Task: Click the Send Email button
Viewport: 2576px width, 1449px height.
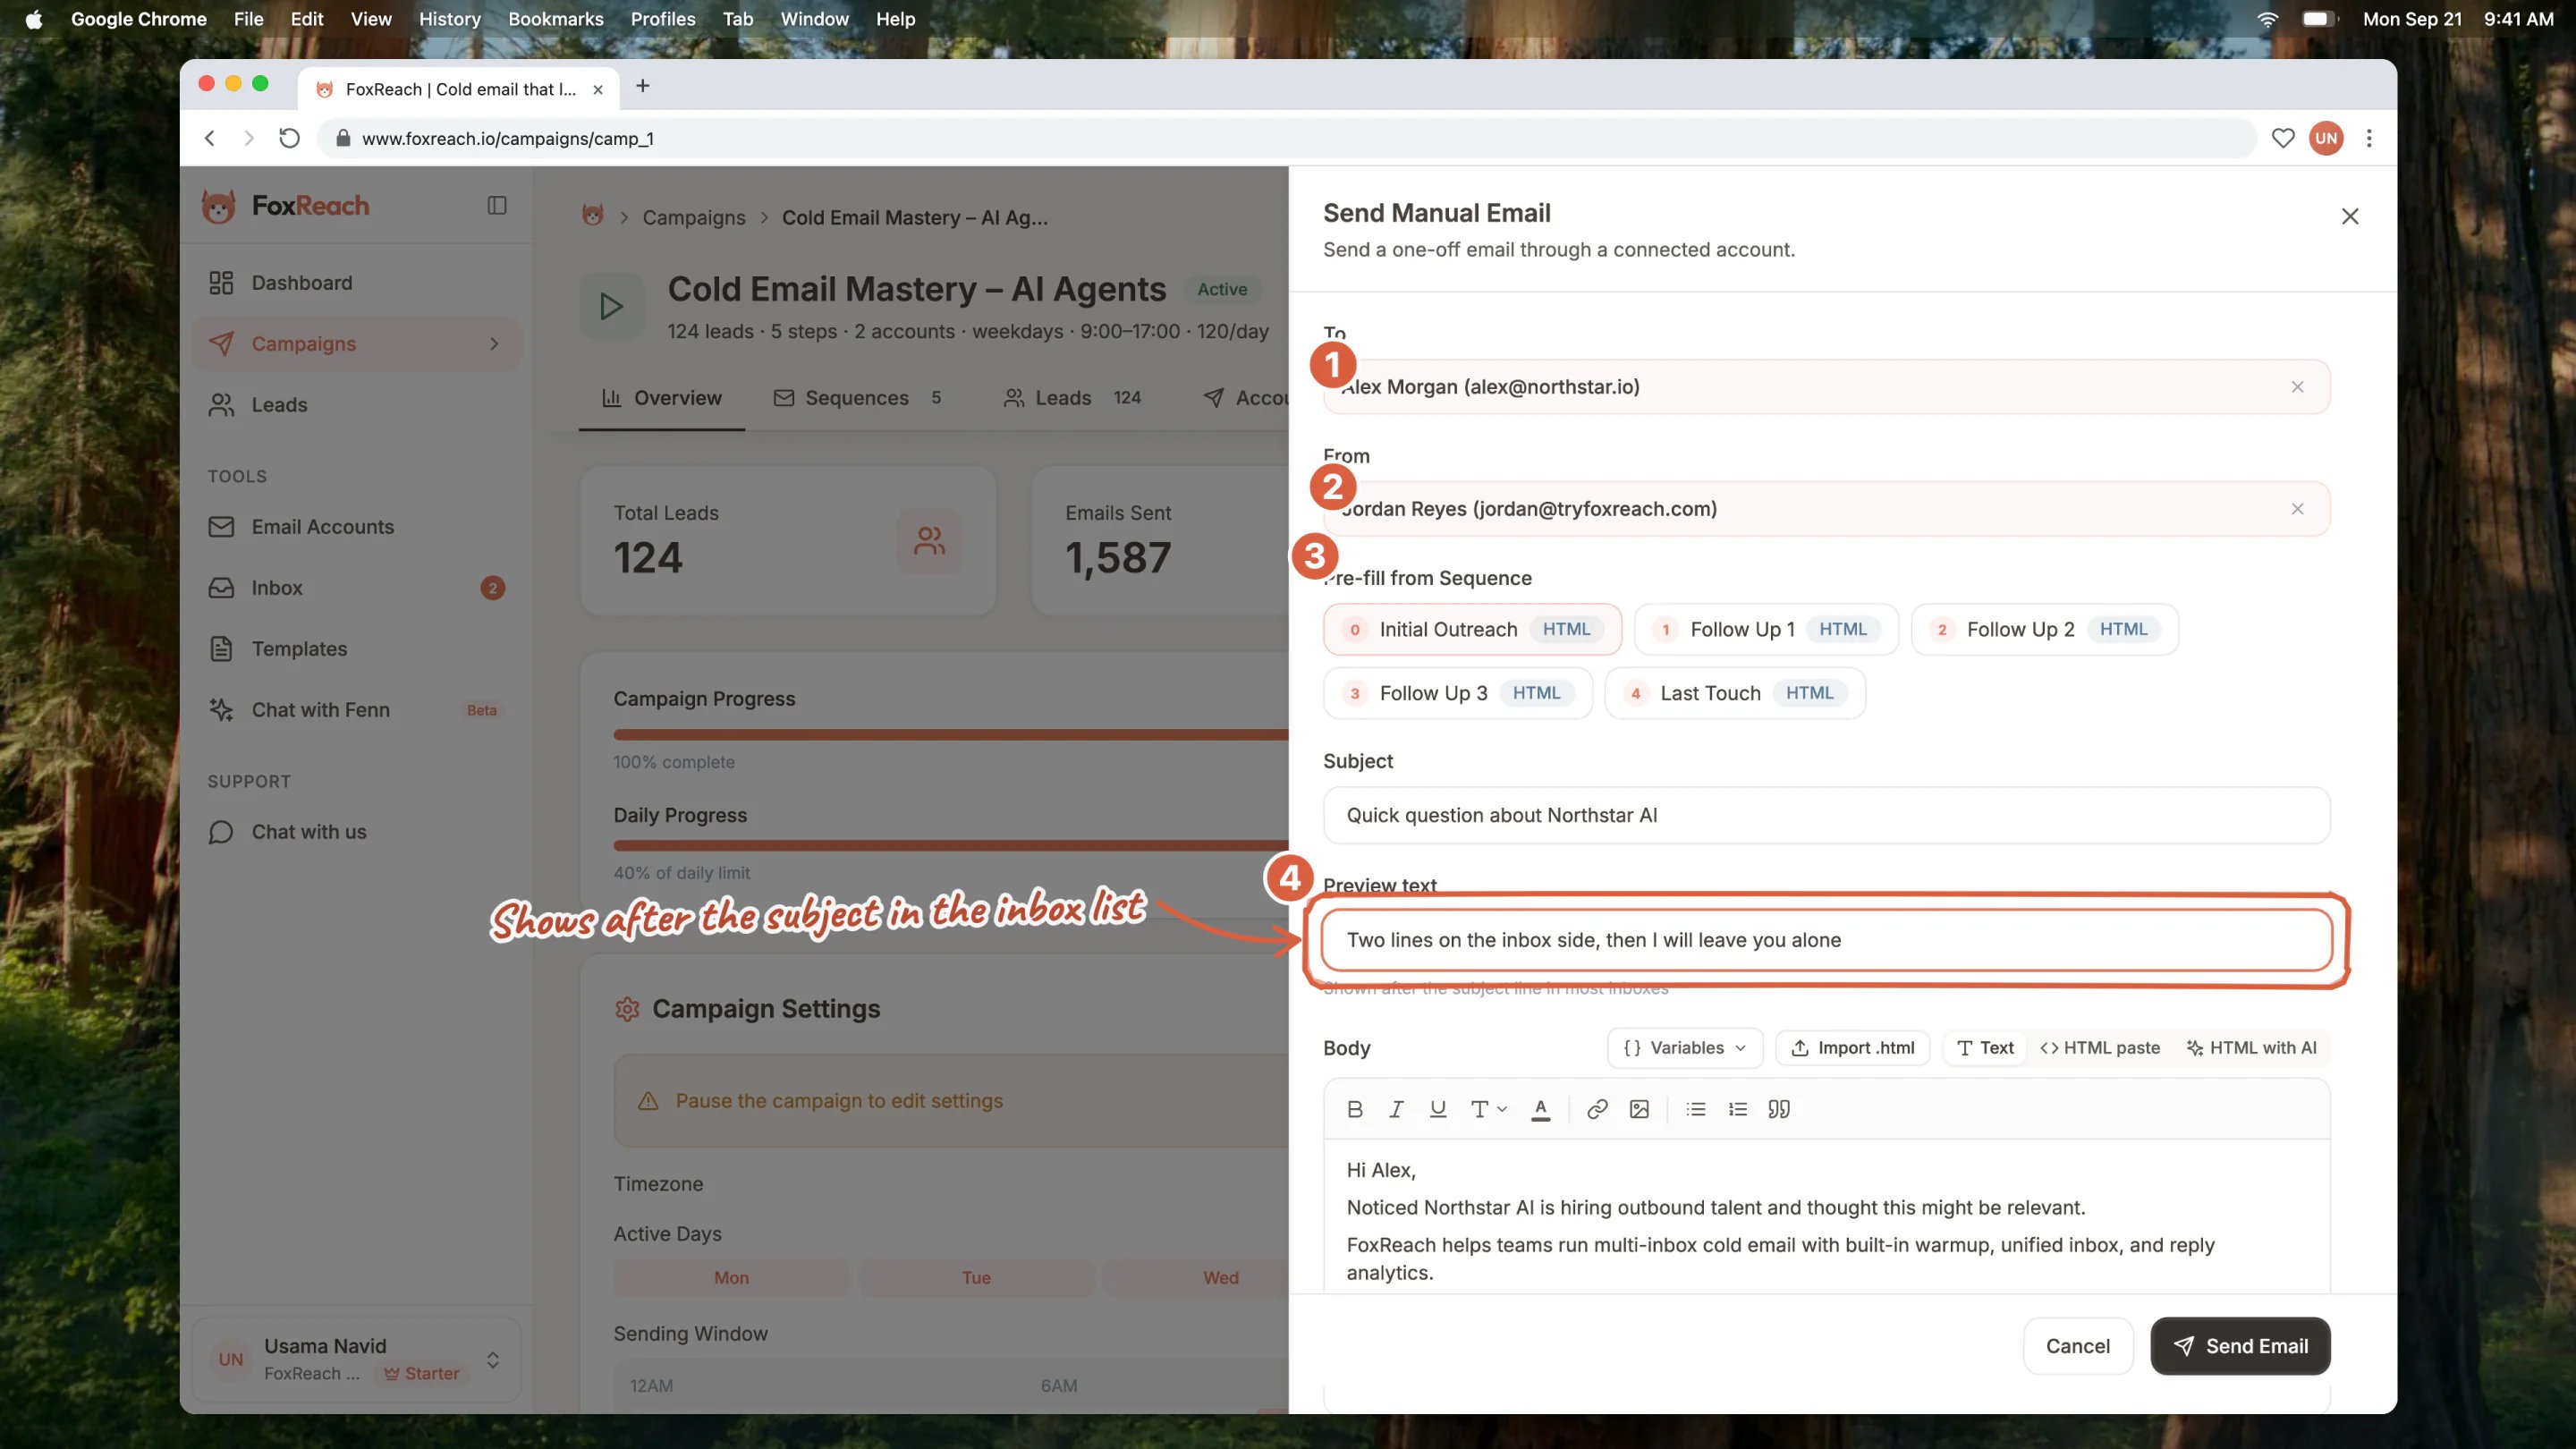Action: point(2240,1346)
